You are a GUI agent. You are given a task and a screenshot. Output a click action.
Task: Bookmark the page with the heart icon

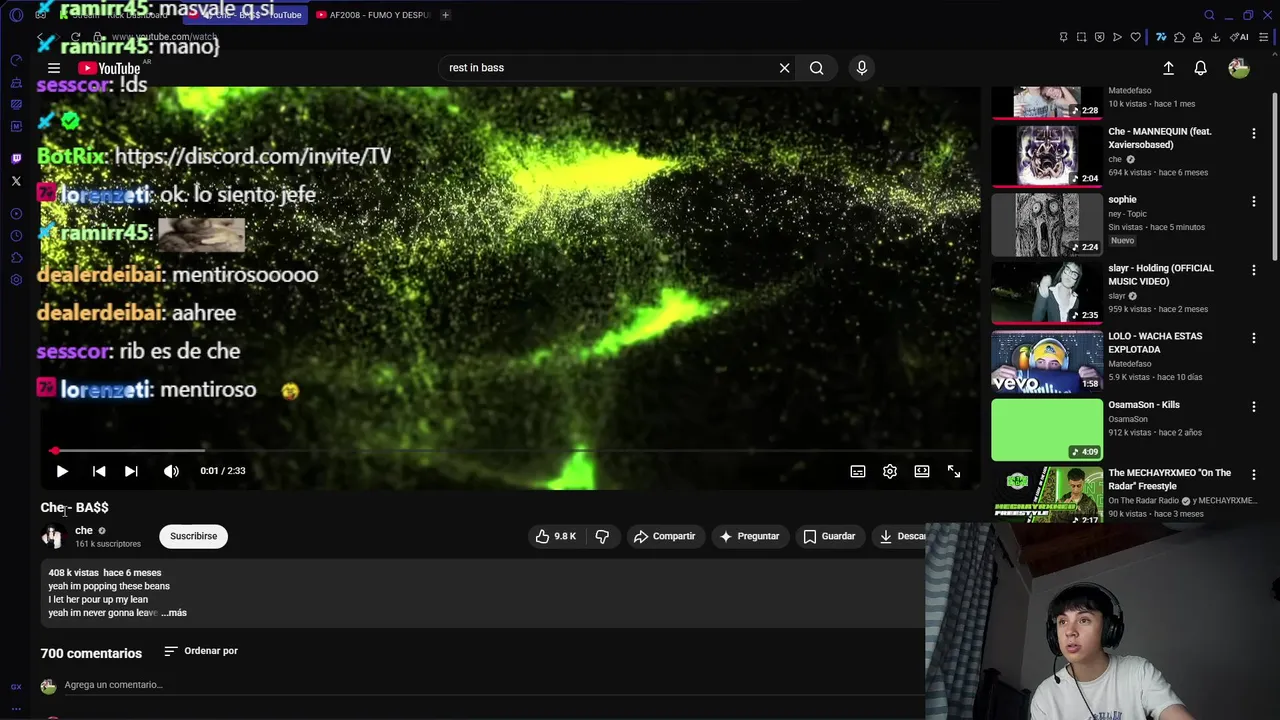point(1135,37)
